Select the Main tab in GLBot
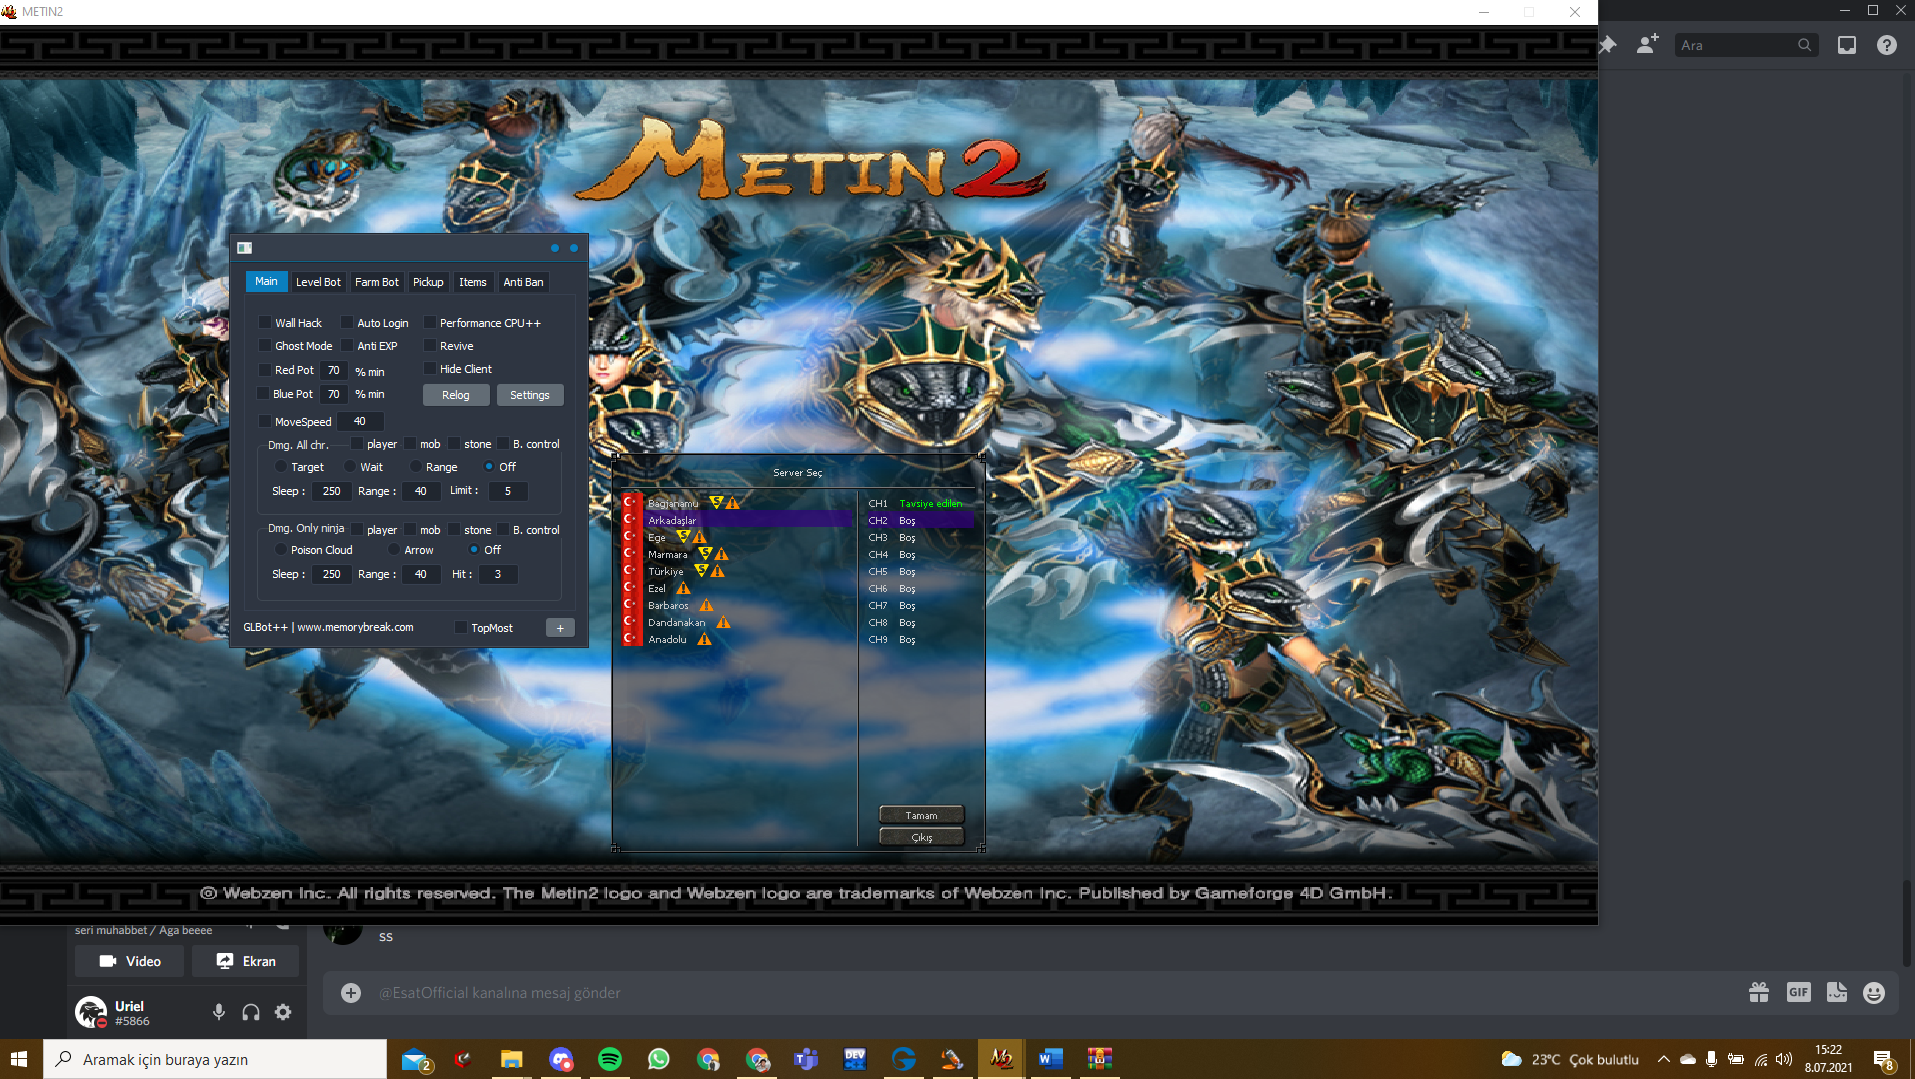Viewport: 1915px width, 1079px height. (266, 282)
